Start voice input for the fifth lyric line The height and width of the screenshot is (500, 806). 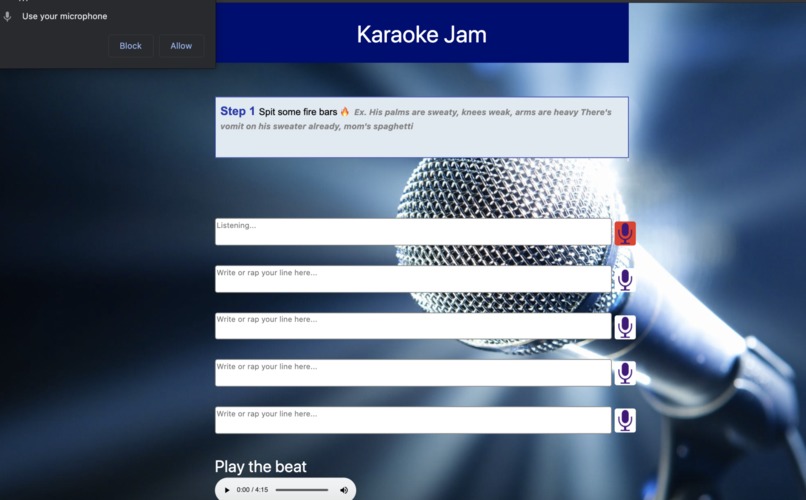pyautogui.click(x=625, y=420)
